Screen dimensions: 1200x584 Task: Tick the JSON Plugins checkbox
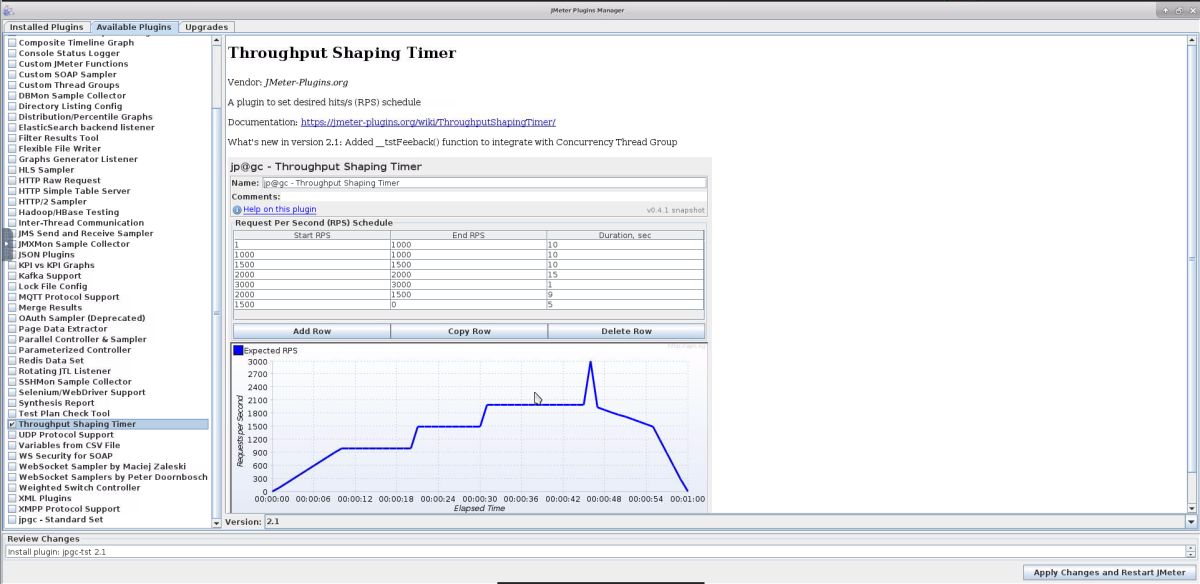coord(12,255)
